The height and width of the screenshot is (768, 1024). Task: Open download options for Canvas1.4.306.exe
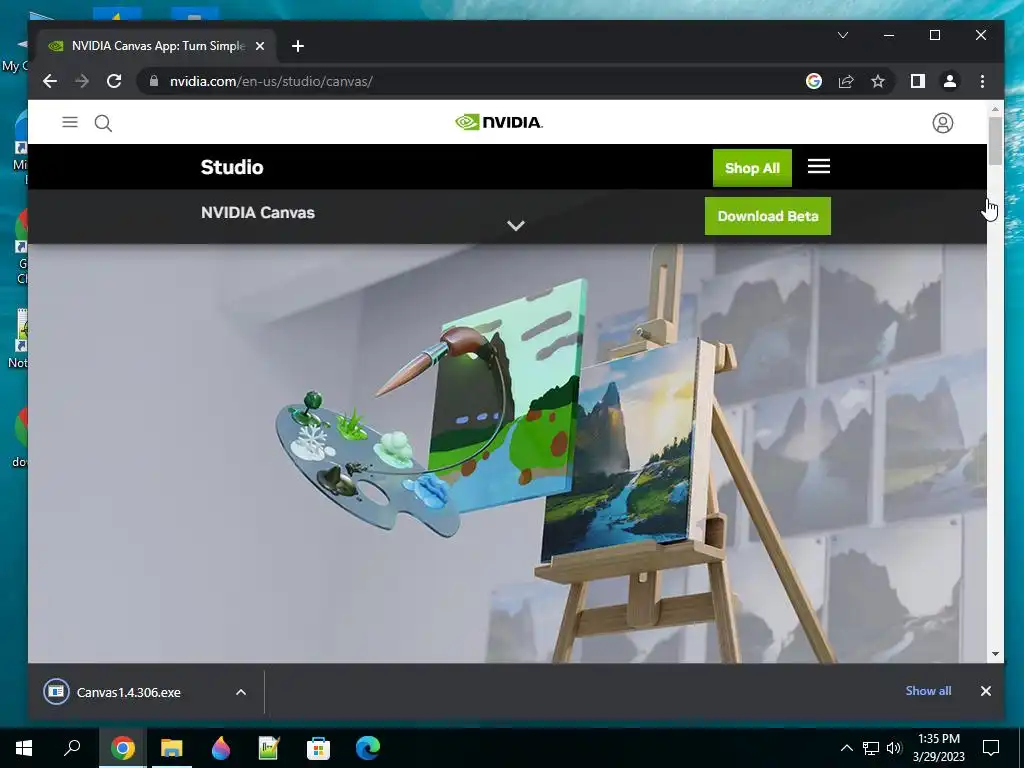pos(241,692)
